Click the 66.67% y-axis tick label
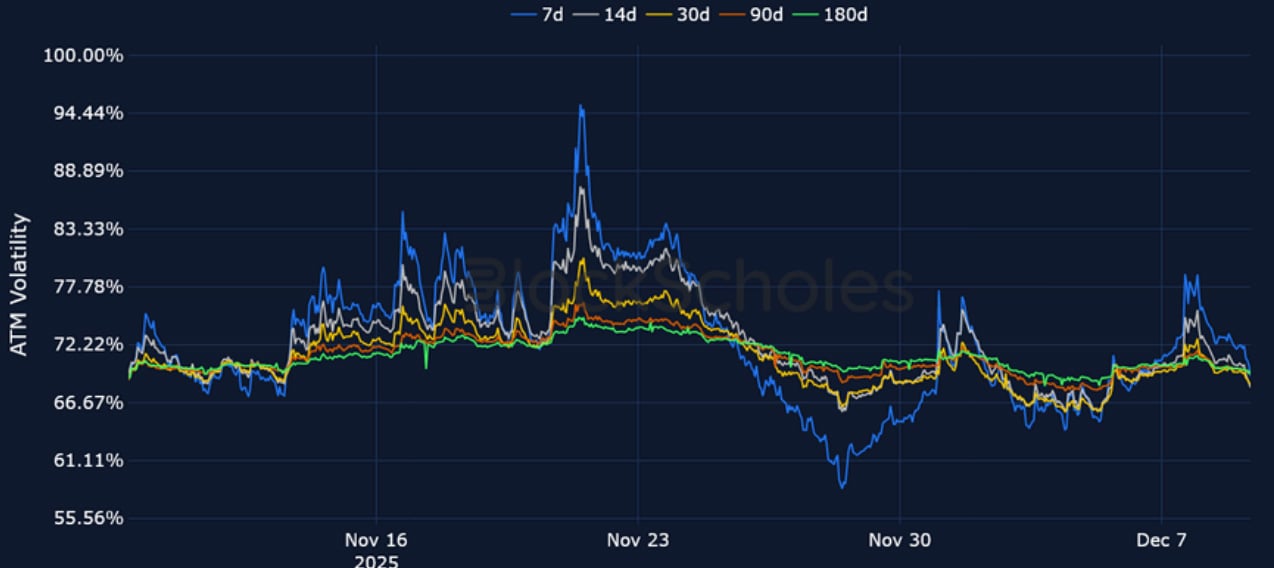Viewport: 1274px width, 568px height. (x=87, y=403)
